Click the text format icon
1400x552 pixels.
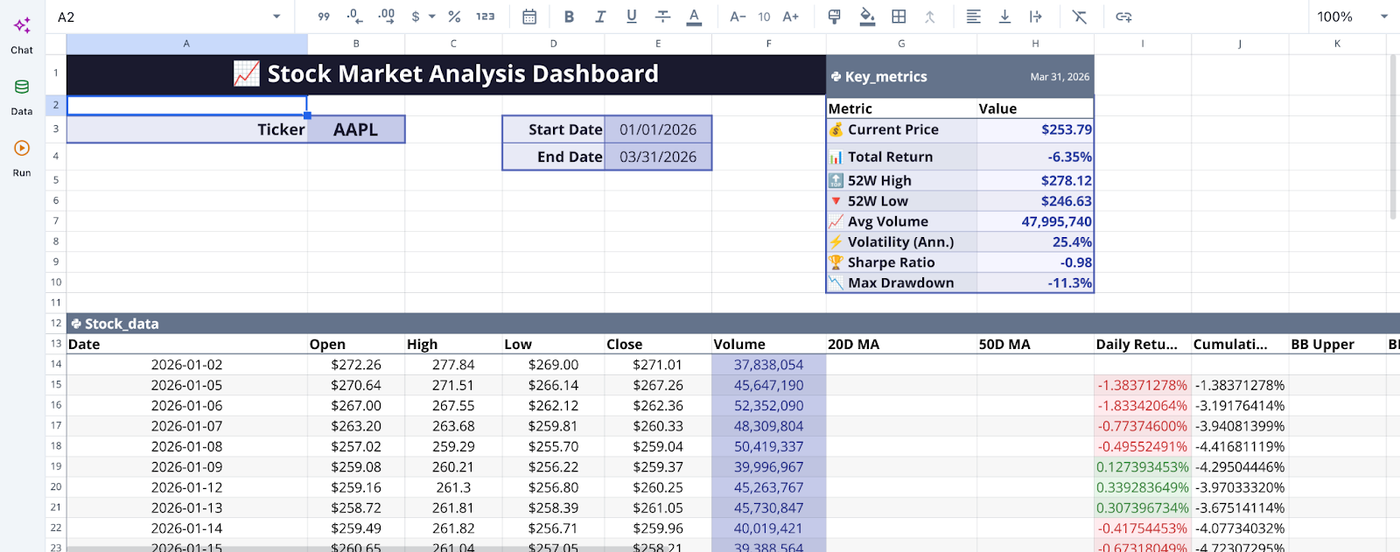click(x=323, y=16)
